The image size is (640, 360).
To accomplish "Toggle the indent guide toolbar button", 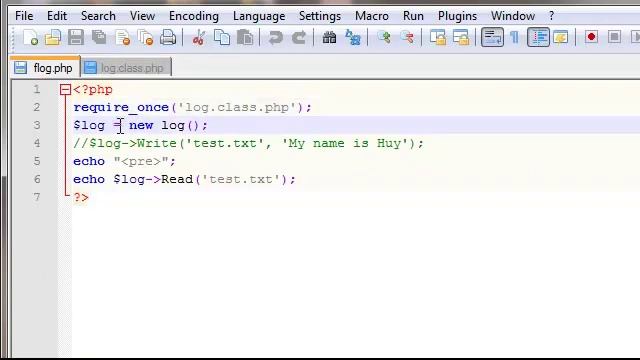I will point(538,38).
